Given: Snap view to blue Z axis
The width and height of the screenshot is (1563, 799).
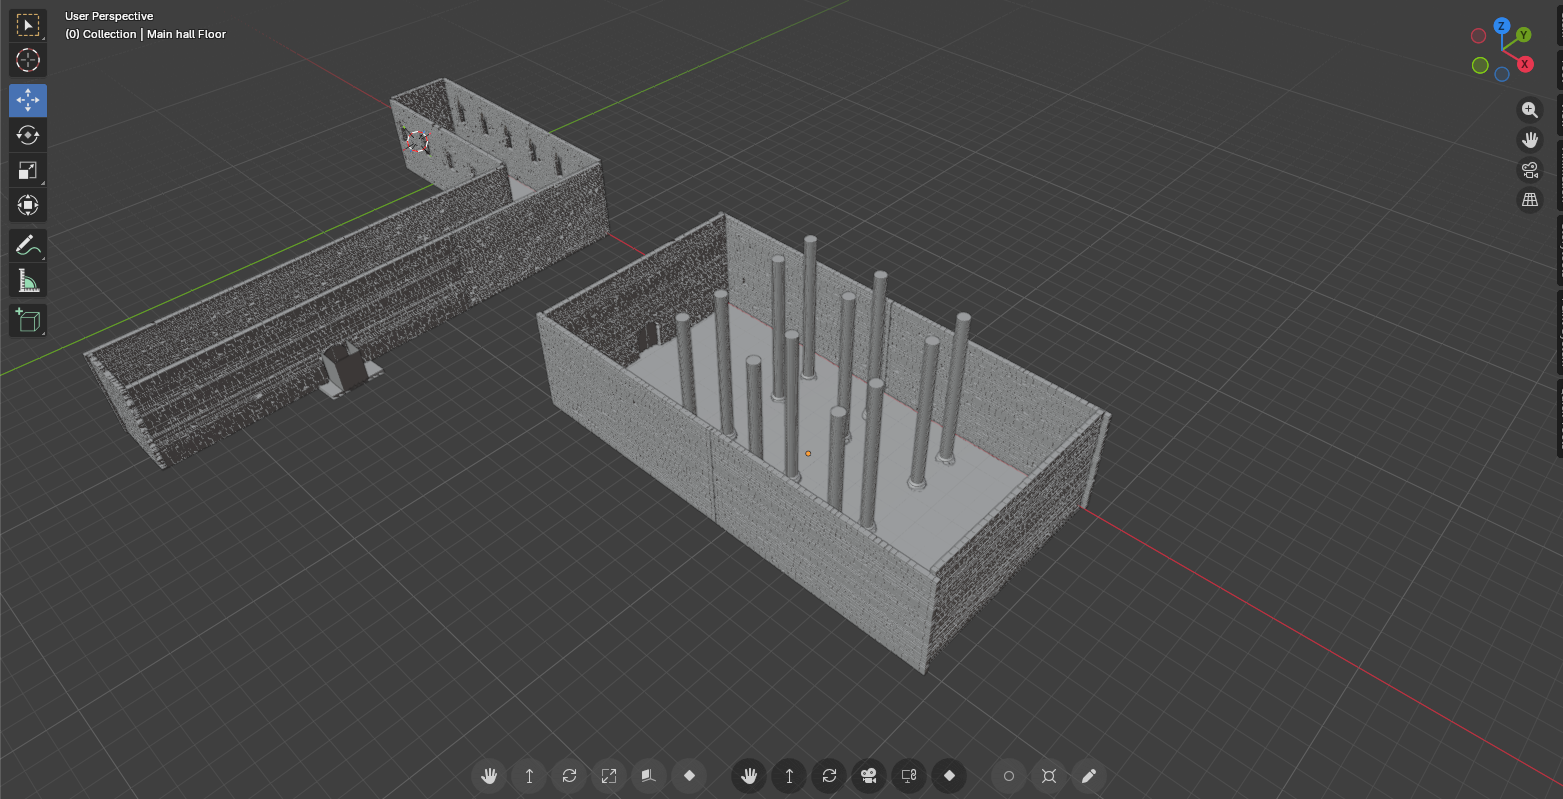Looking at the screenshot, I should pos(1501,26).
